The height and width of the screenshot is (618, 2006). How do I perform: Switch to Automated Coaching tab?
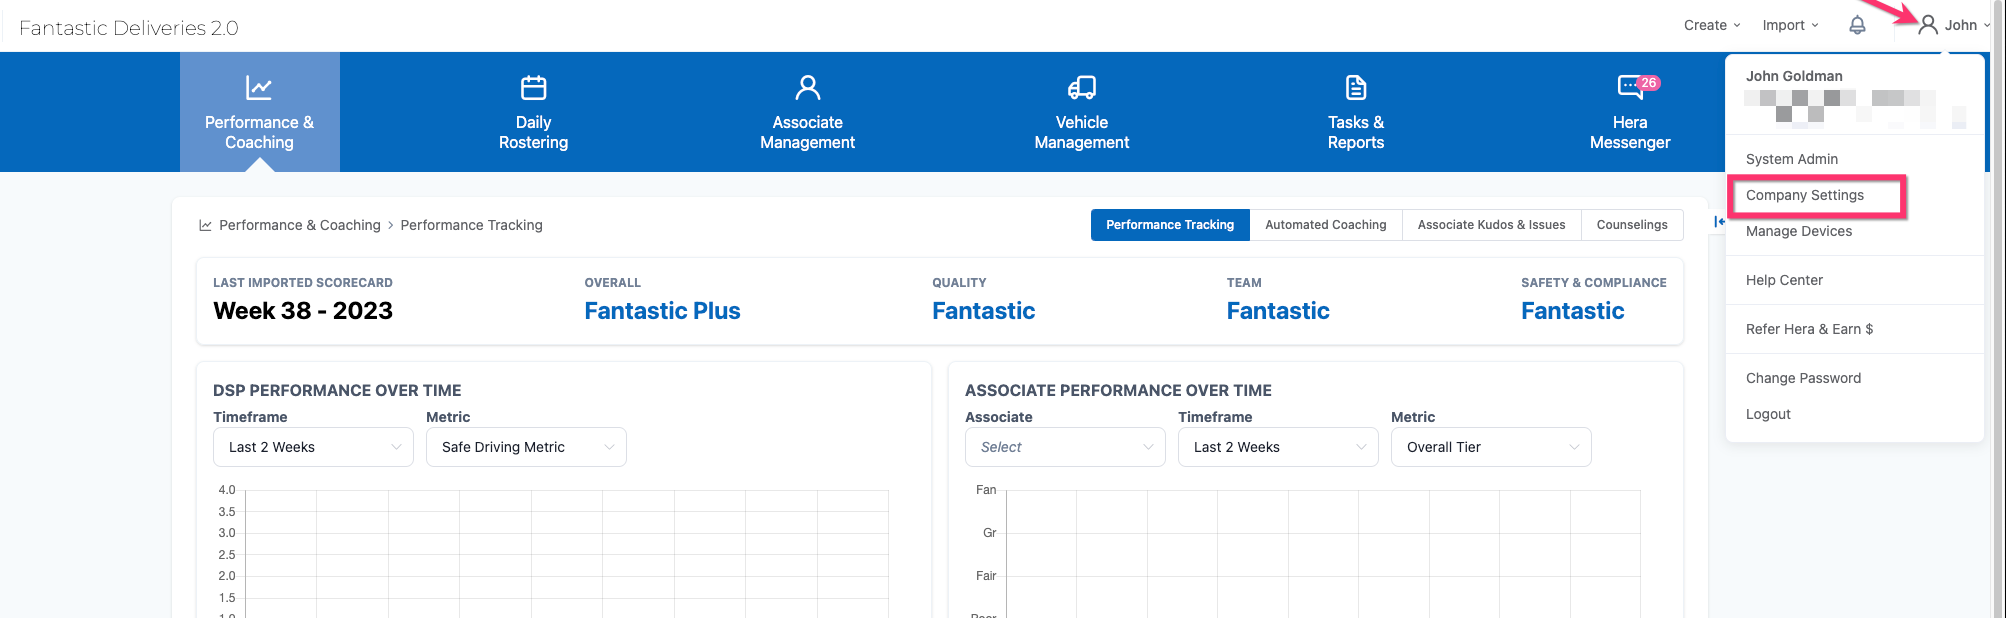click(x=1326, y=225)
